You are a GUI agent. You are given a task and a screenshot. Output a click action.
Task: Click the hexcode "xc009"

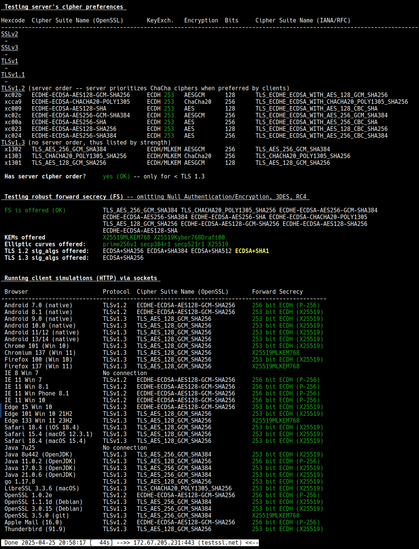13,109
